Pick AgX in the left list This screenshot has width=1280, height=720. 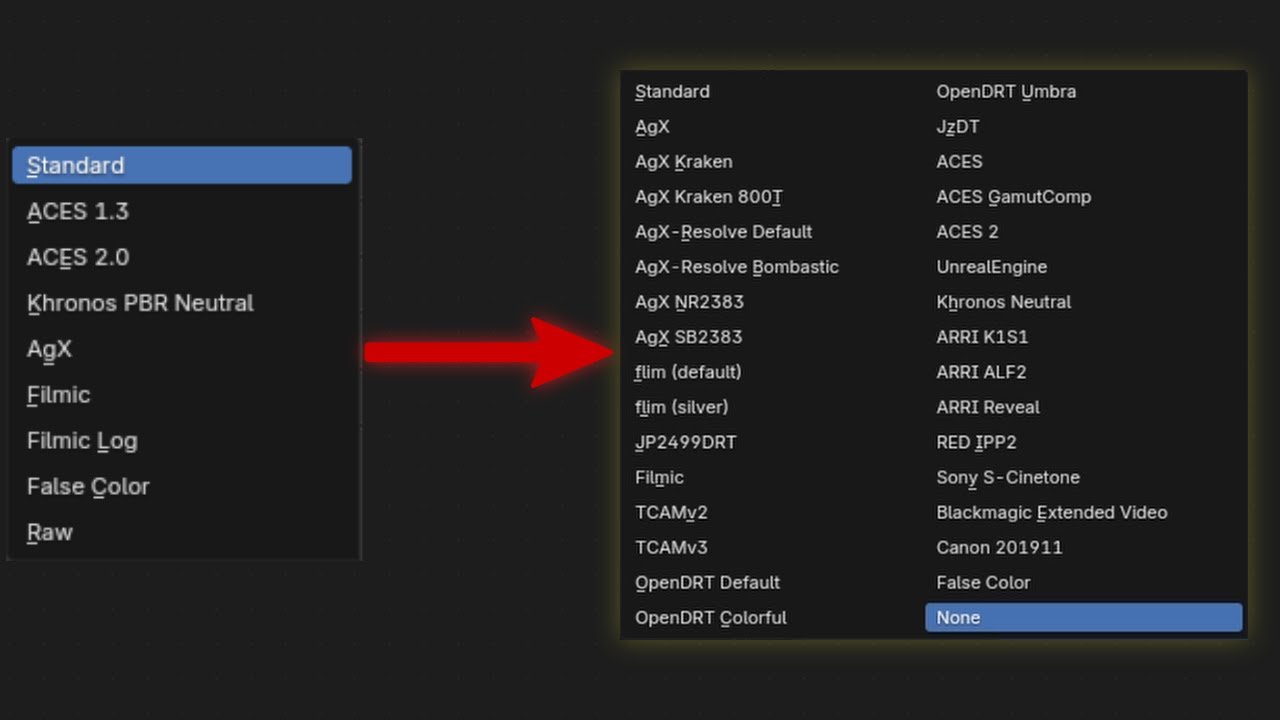tap(50, 349)
